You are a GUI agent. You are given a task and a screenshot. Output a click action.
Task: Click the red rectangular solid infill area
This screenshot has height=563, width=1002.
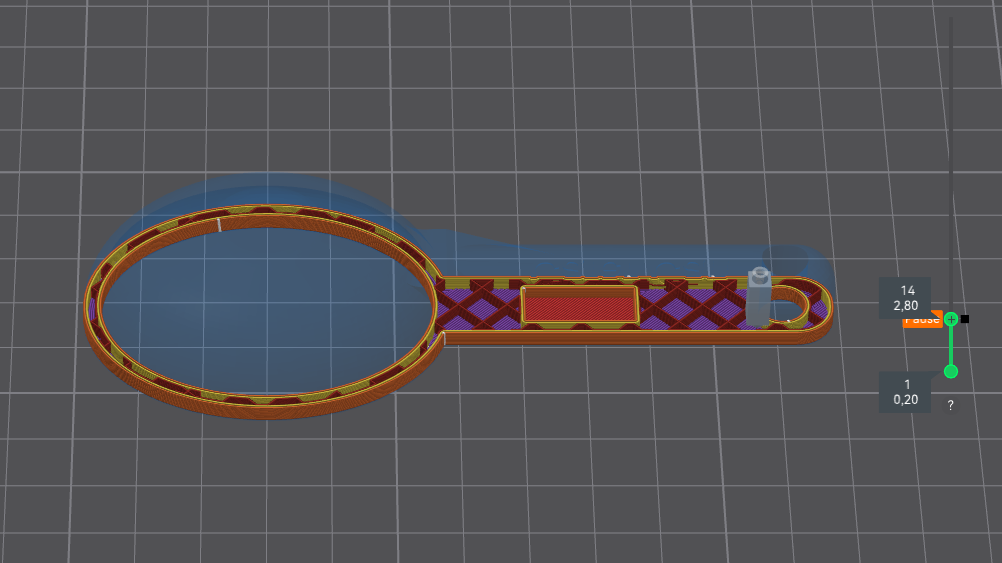click(x=580, y=308)
